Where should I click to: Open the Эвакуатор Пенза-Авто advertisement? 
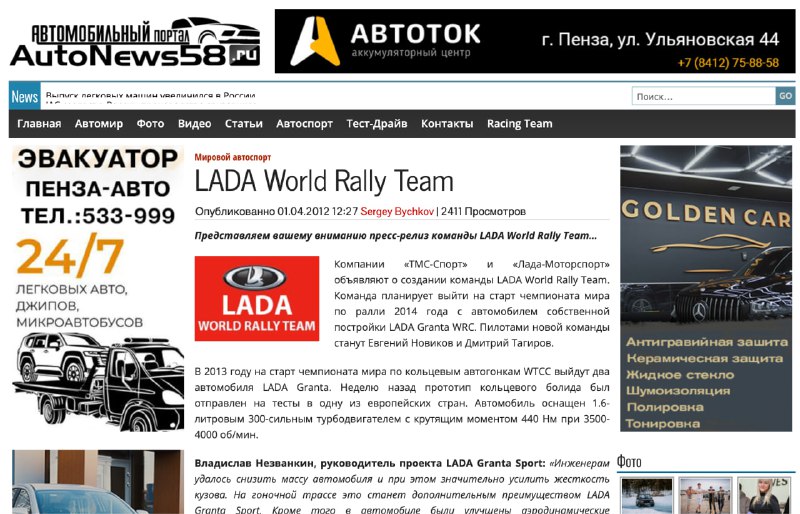pyautogui.click(x=97, y=288)
